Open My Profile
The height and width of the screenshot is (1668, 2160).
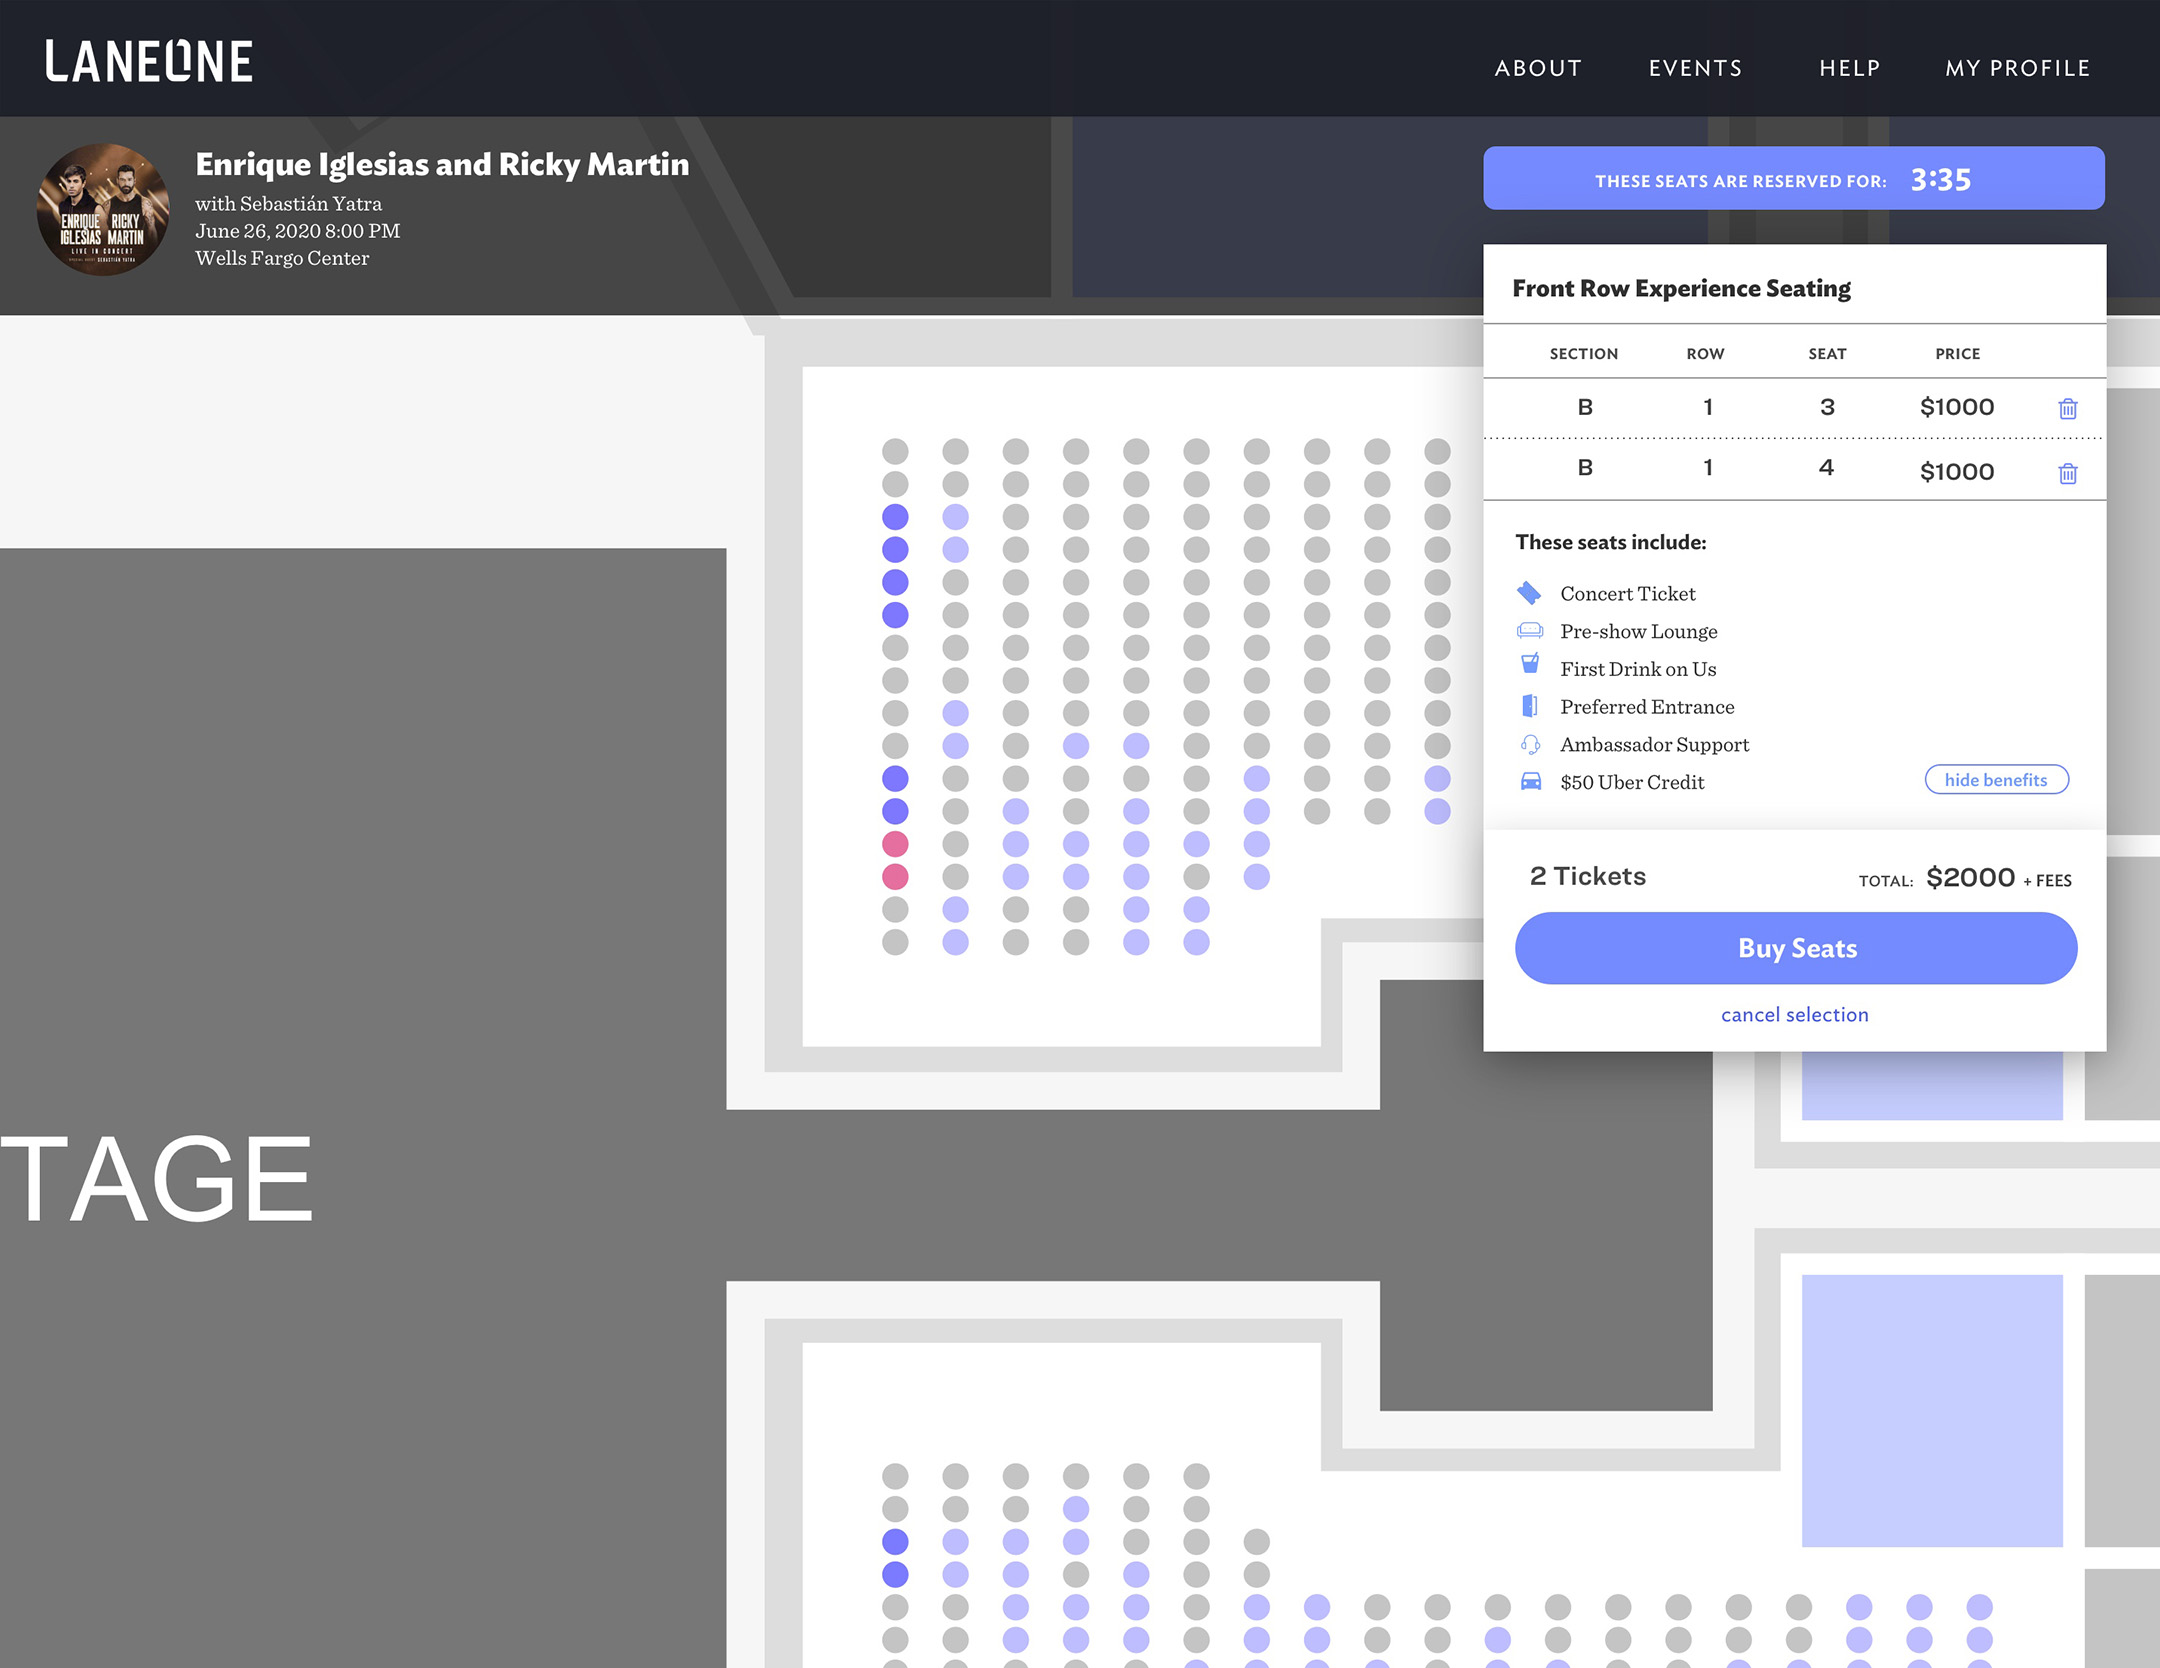tap(2017, 68)
